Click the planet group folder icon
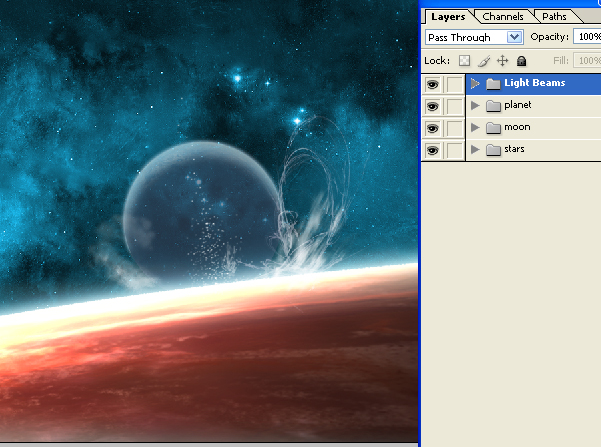Image resolution: width=601 pixels, height=447 pixels. coord(492,106)
